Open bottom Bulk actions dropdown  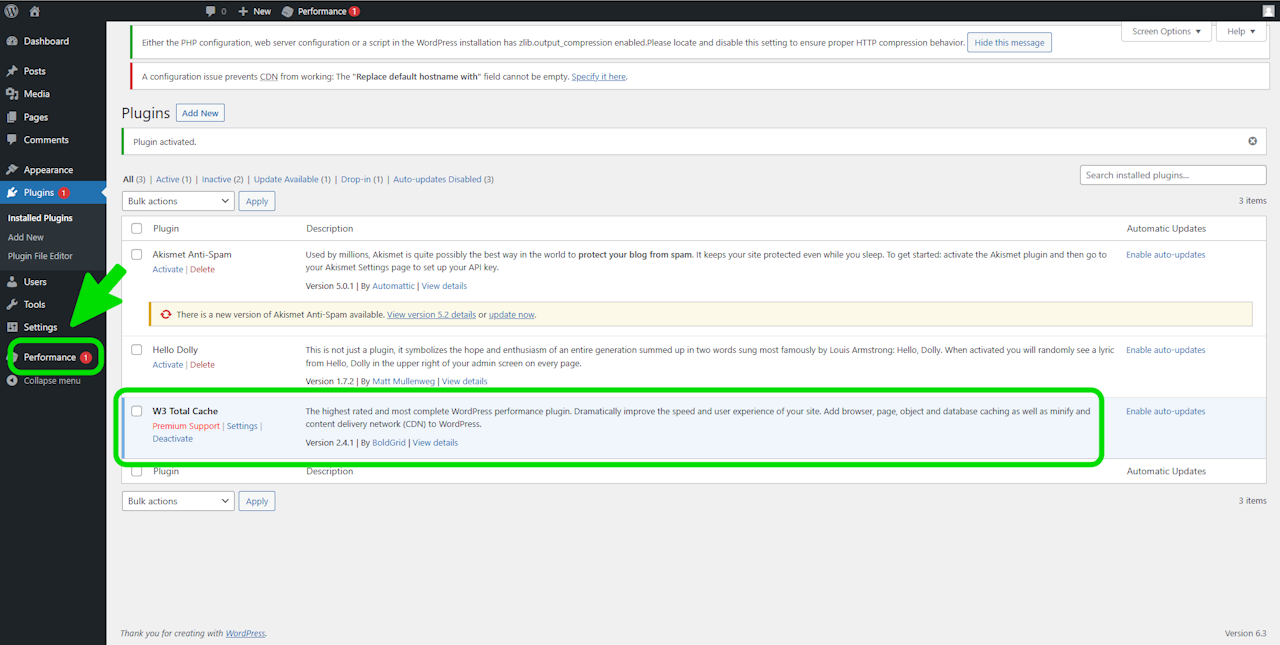point(178,501)
